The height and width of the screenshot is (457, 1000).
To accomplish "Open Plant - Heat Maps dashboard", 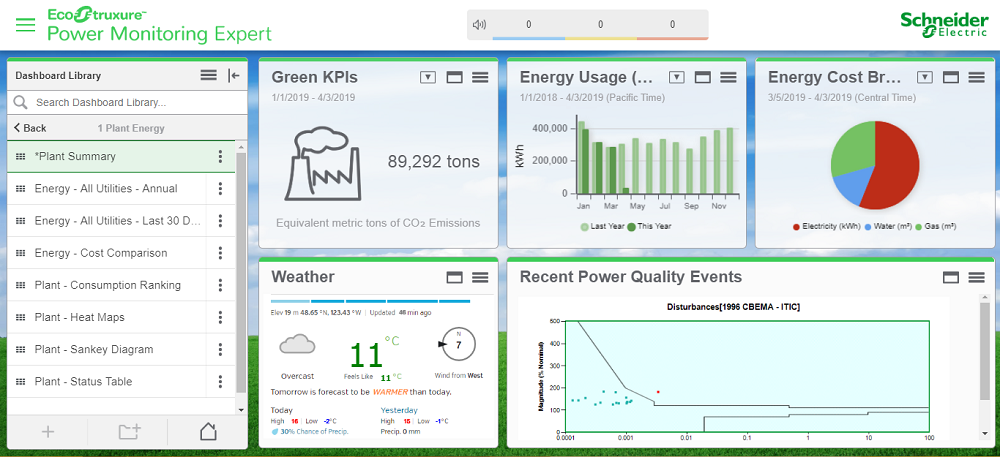I will [107, 317].
